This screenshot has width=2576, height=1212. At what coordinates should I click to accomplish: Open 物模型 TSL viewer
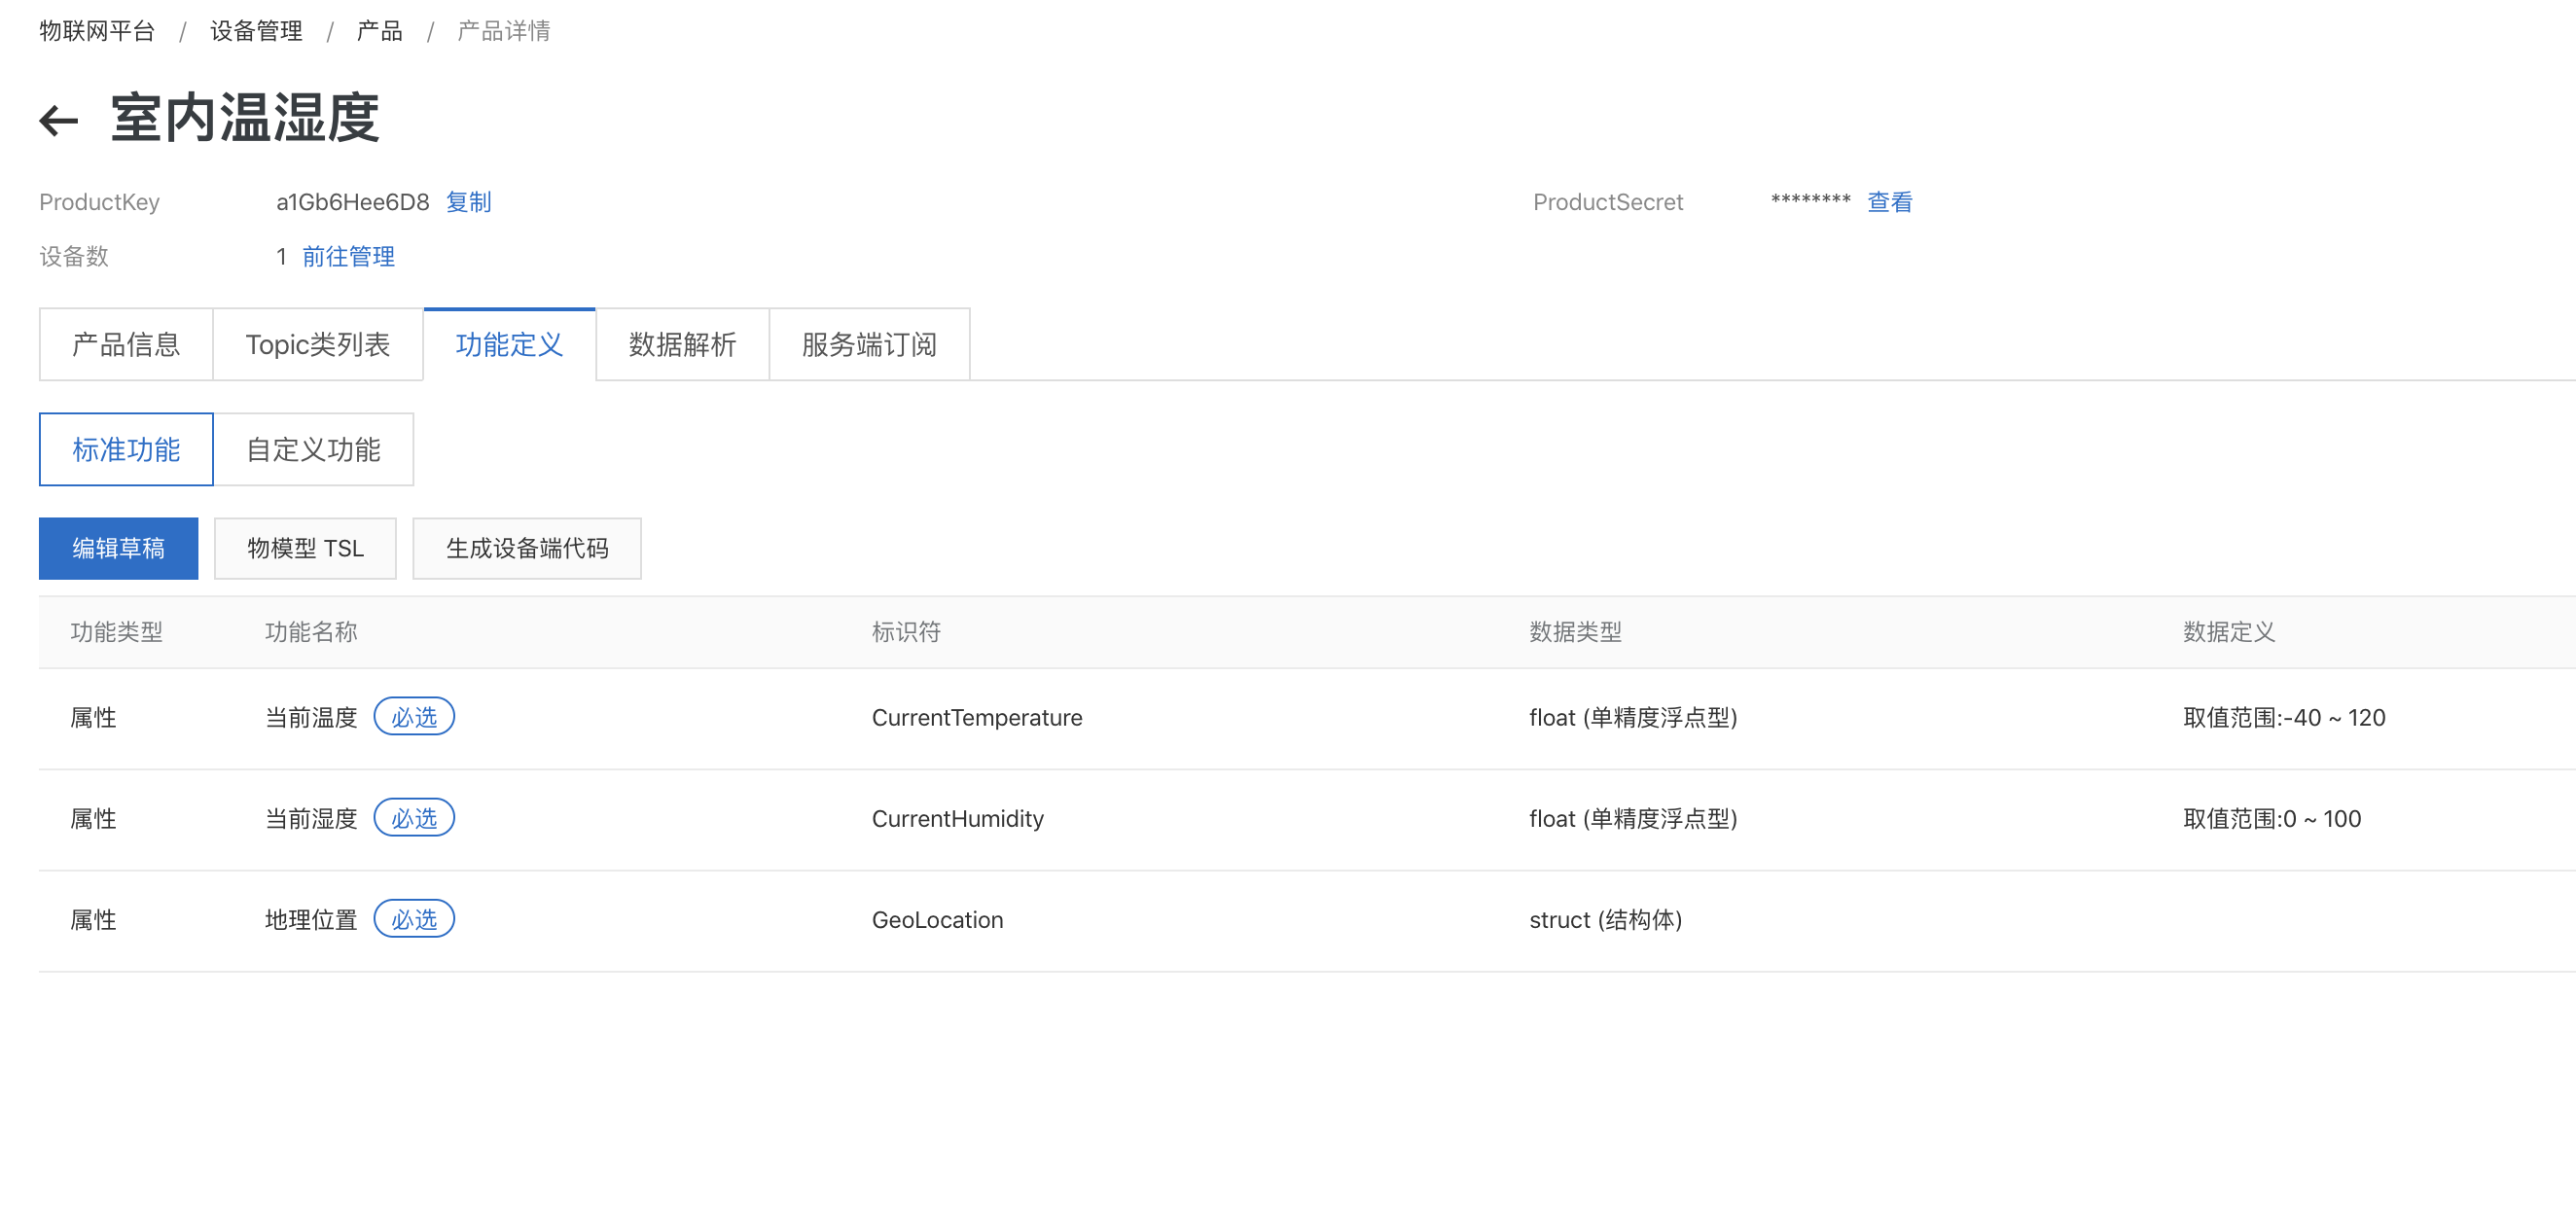coord(305,549)
